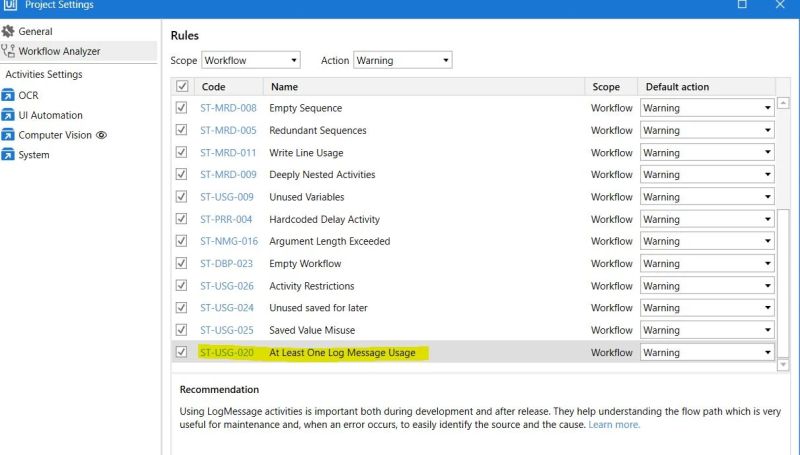Viewport: 800px width, 455px height.
Task: Uncheck the Unused Variables rule
Action: pyautogui.click(x=181, y=196)
